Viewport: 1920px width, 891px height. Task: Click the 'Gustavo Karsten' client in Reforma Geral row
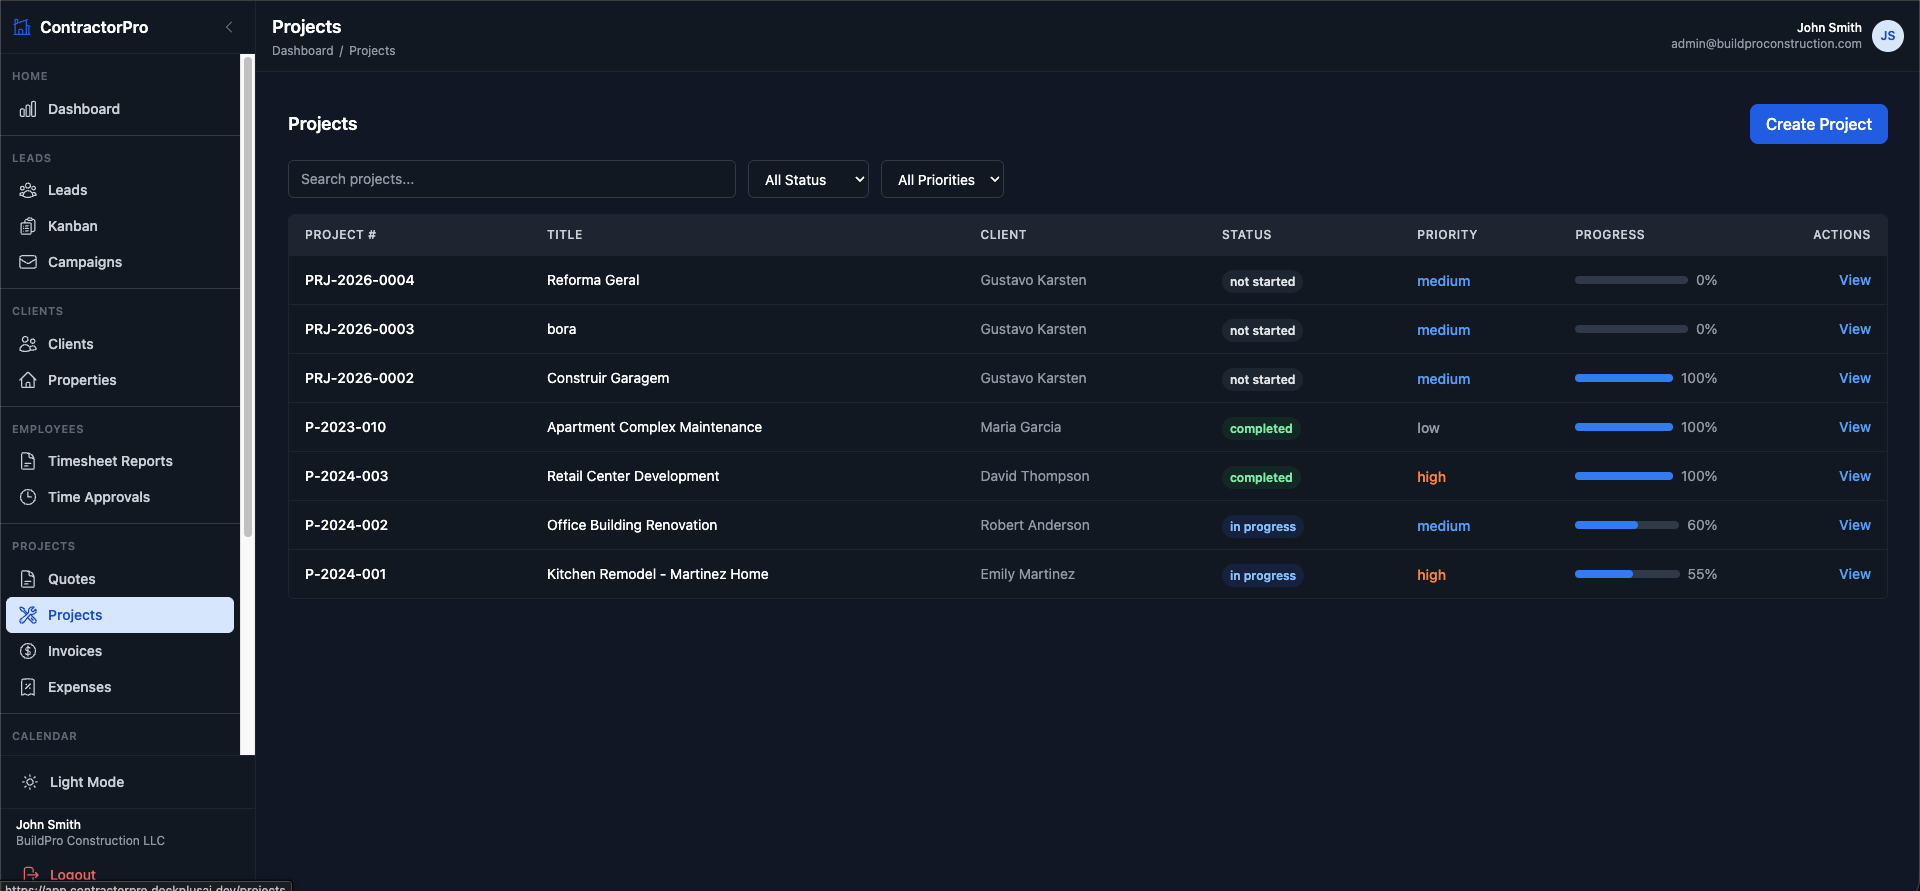pyautogui.click(x=1033, y=280)
